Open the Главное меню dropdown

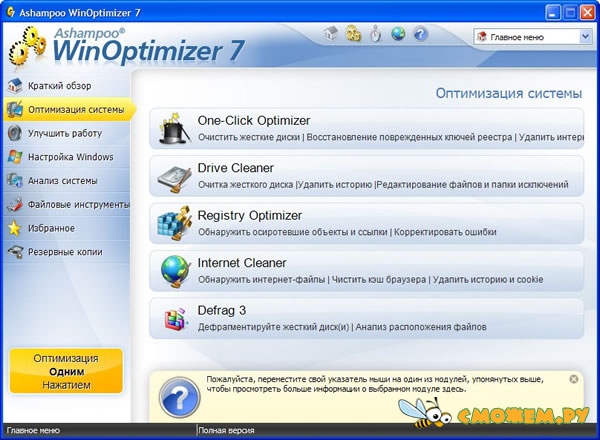[x=533, y=37]
